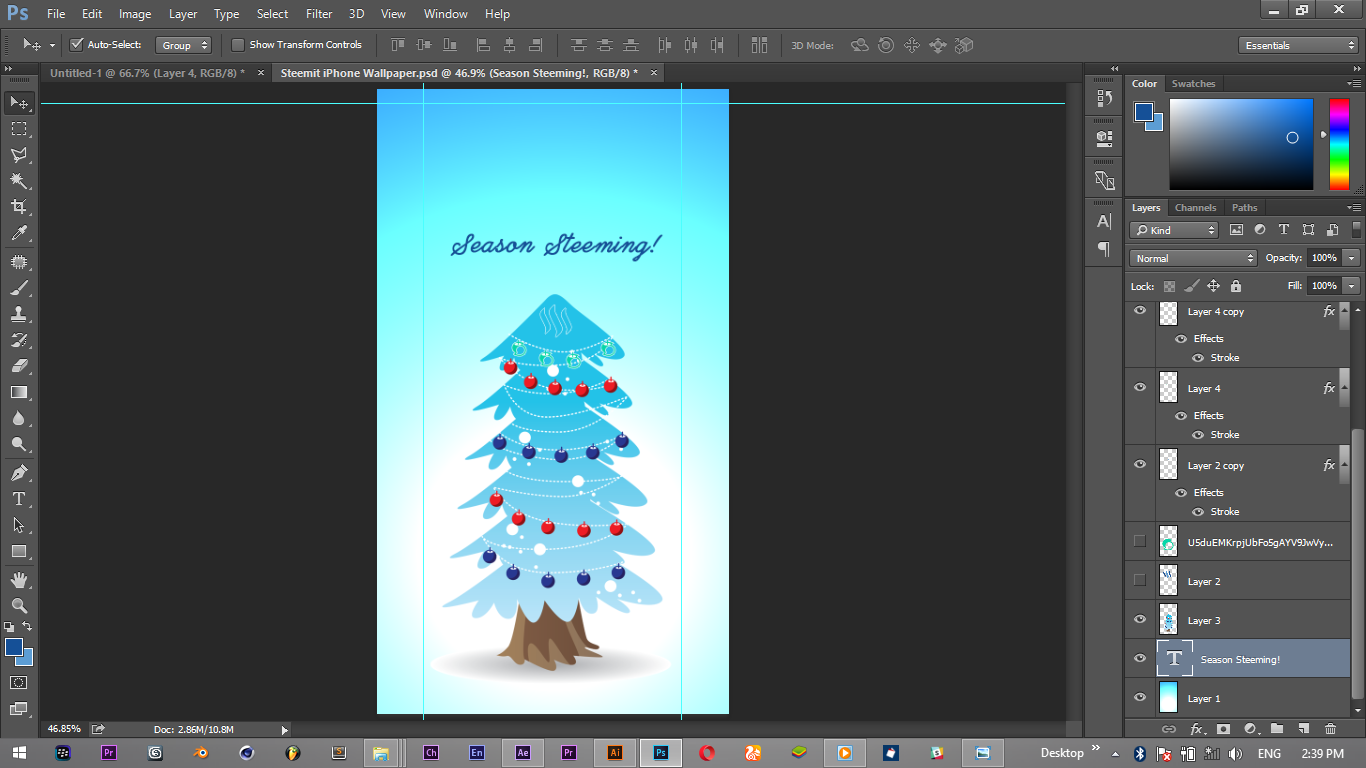Select the Clone Stamp tool

(x=19, y=314)
